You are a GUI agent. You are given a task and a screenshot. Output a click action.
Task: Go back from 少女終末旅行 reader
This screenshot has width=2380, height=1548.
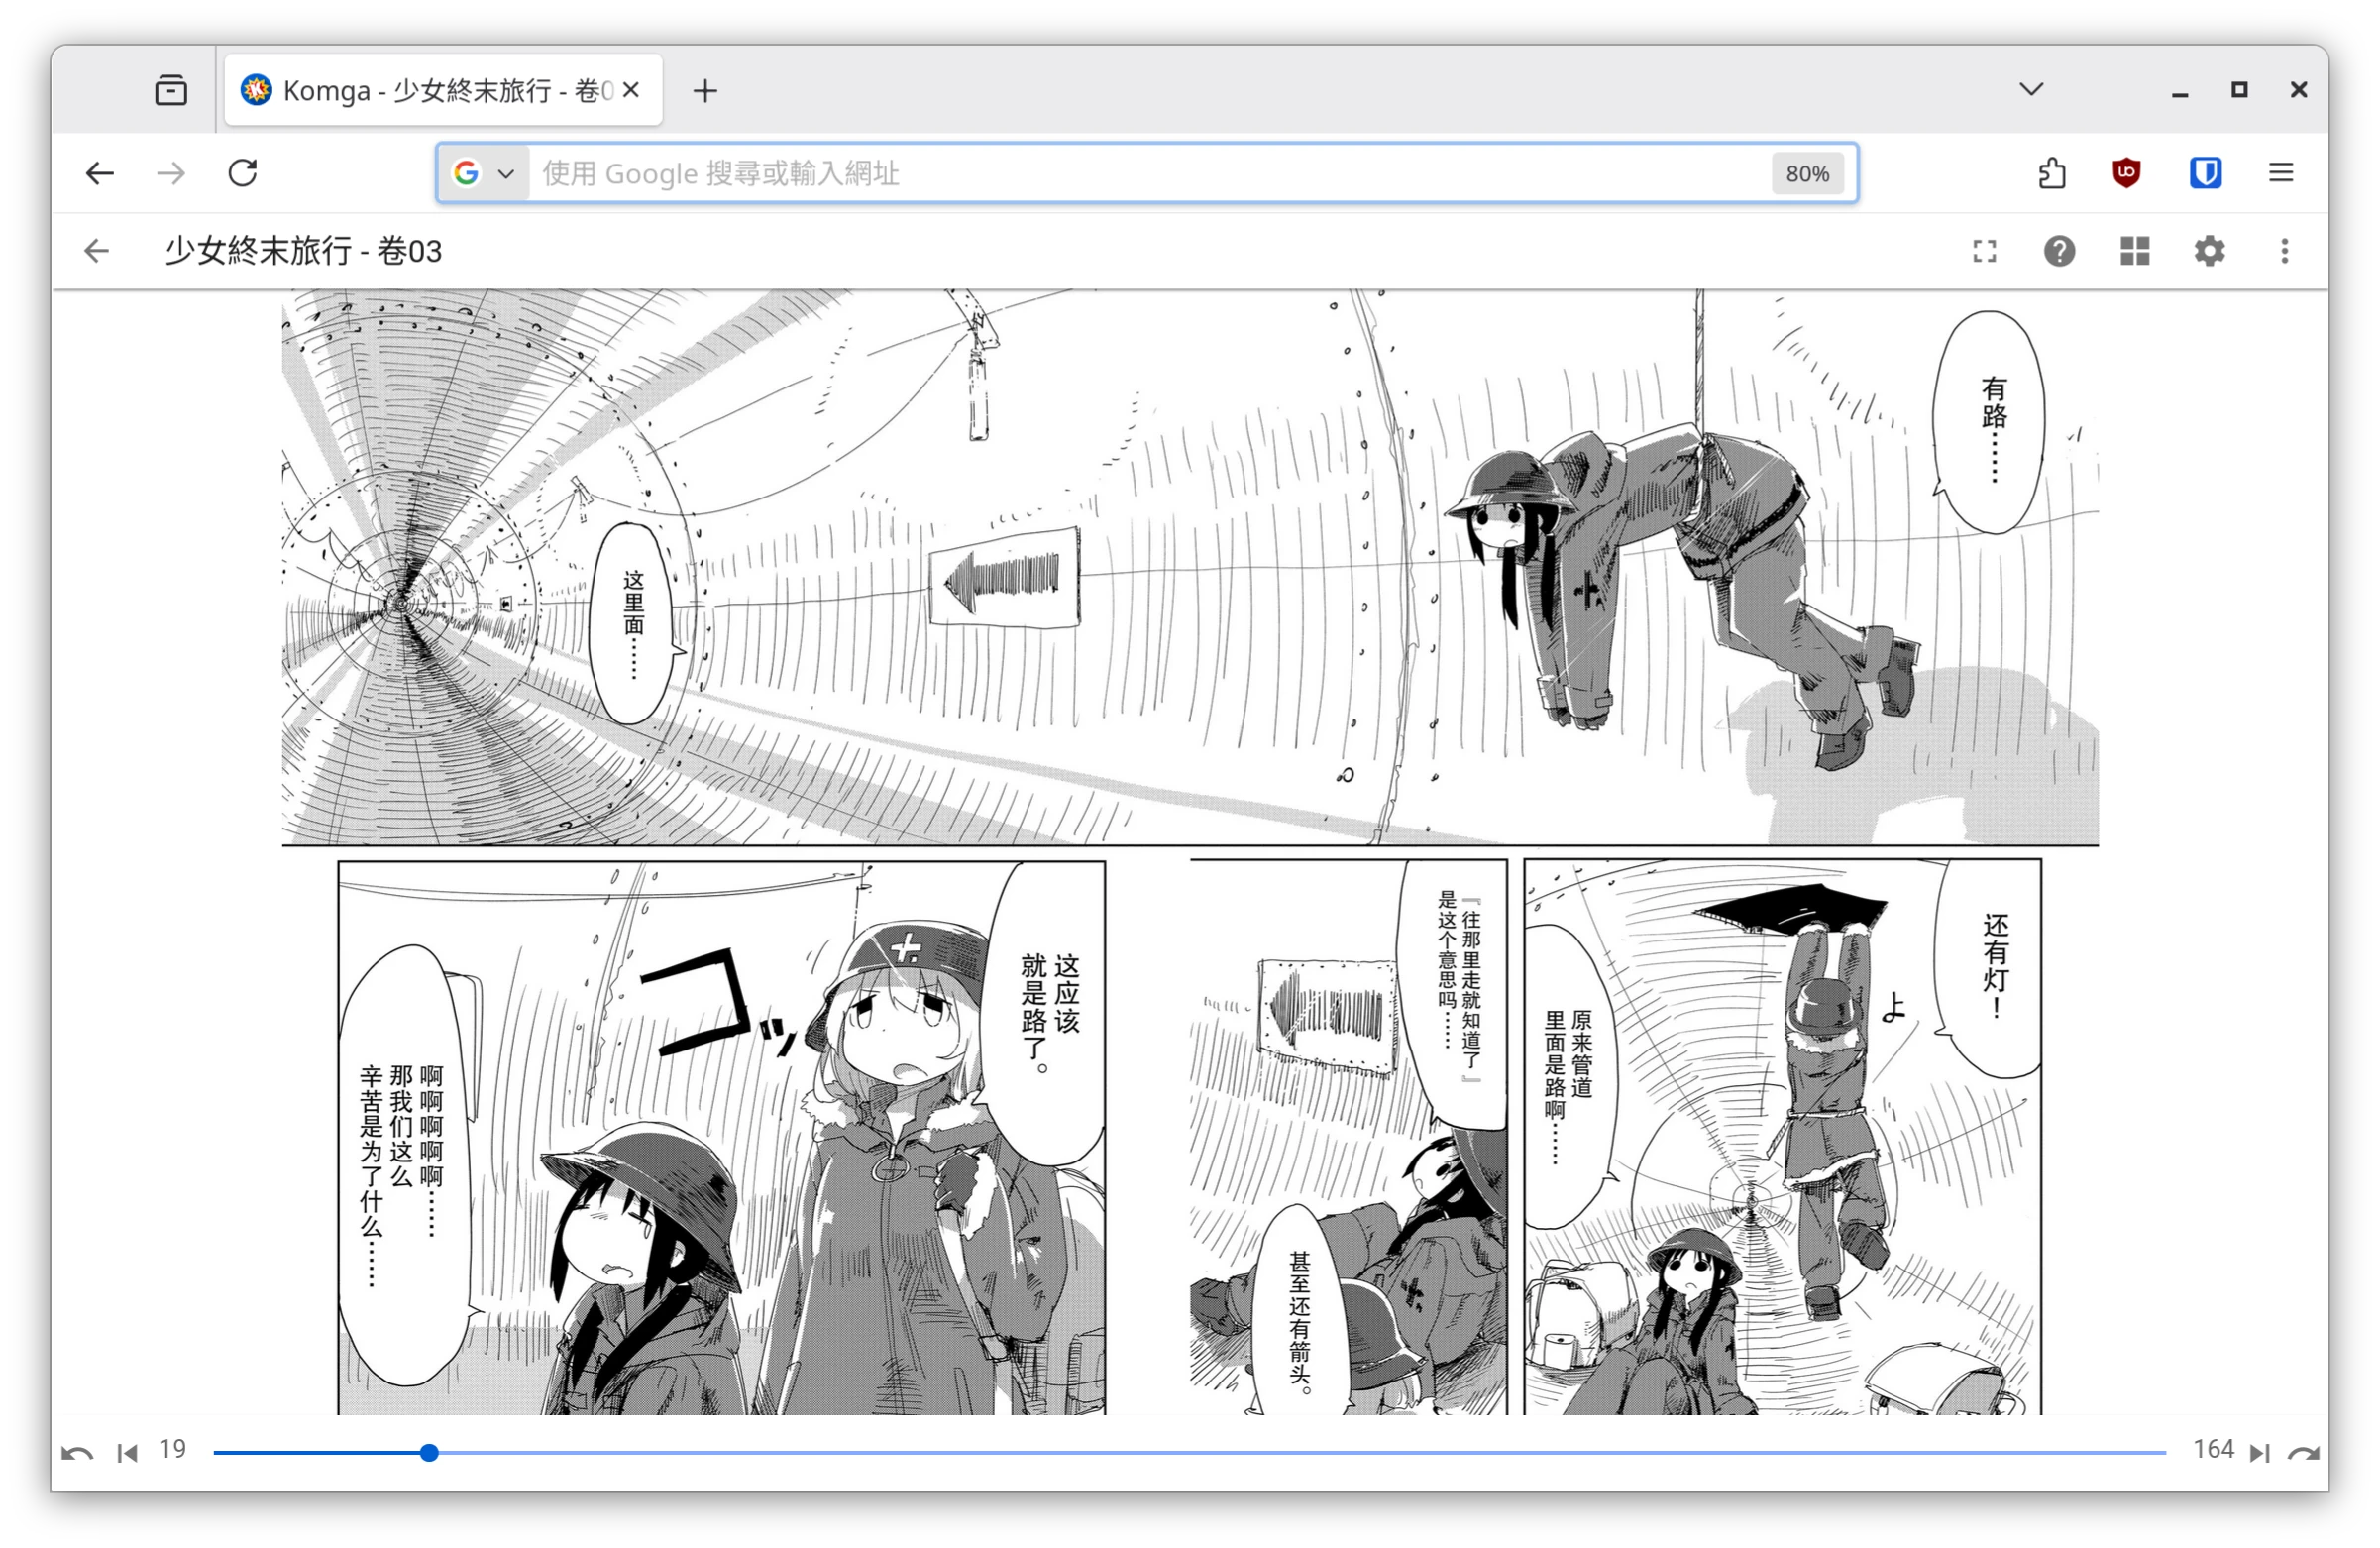click(97, 251)
